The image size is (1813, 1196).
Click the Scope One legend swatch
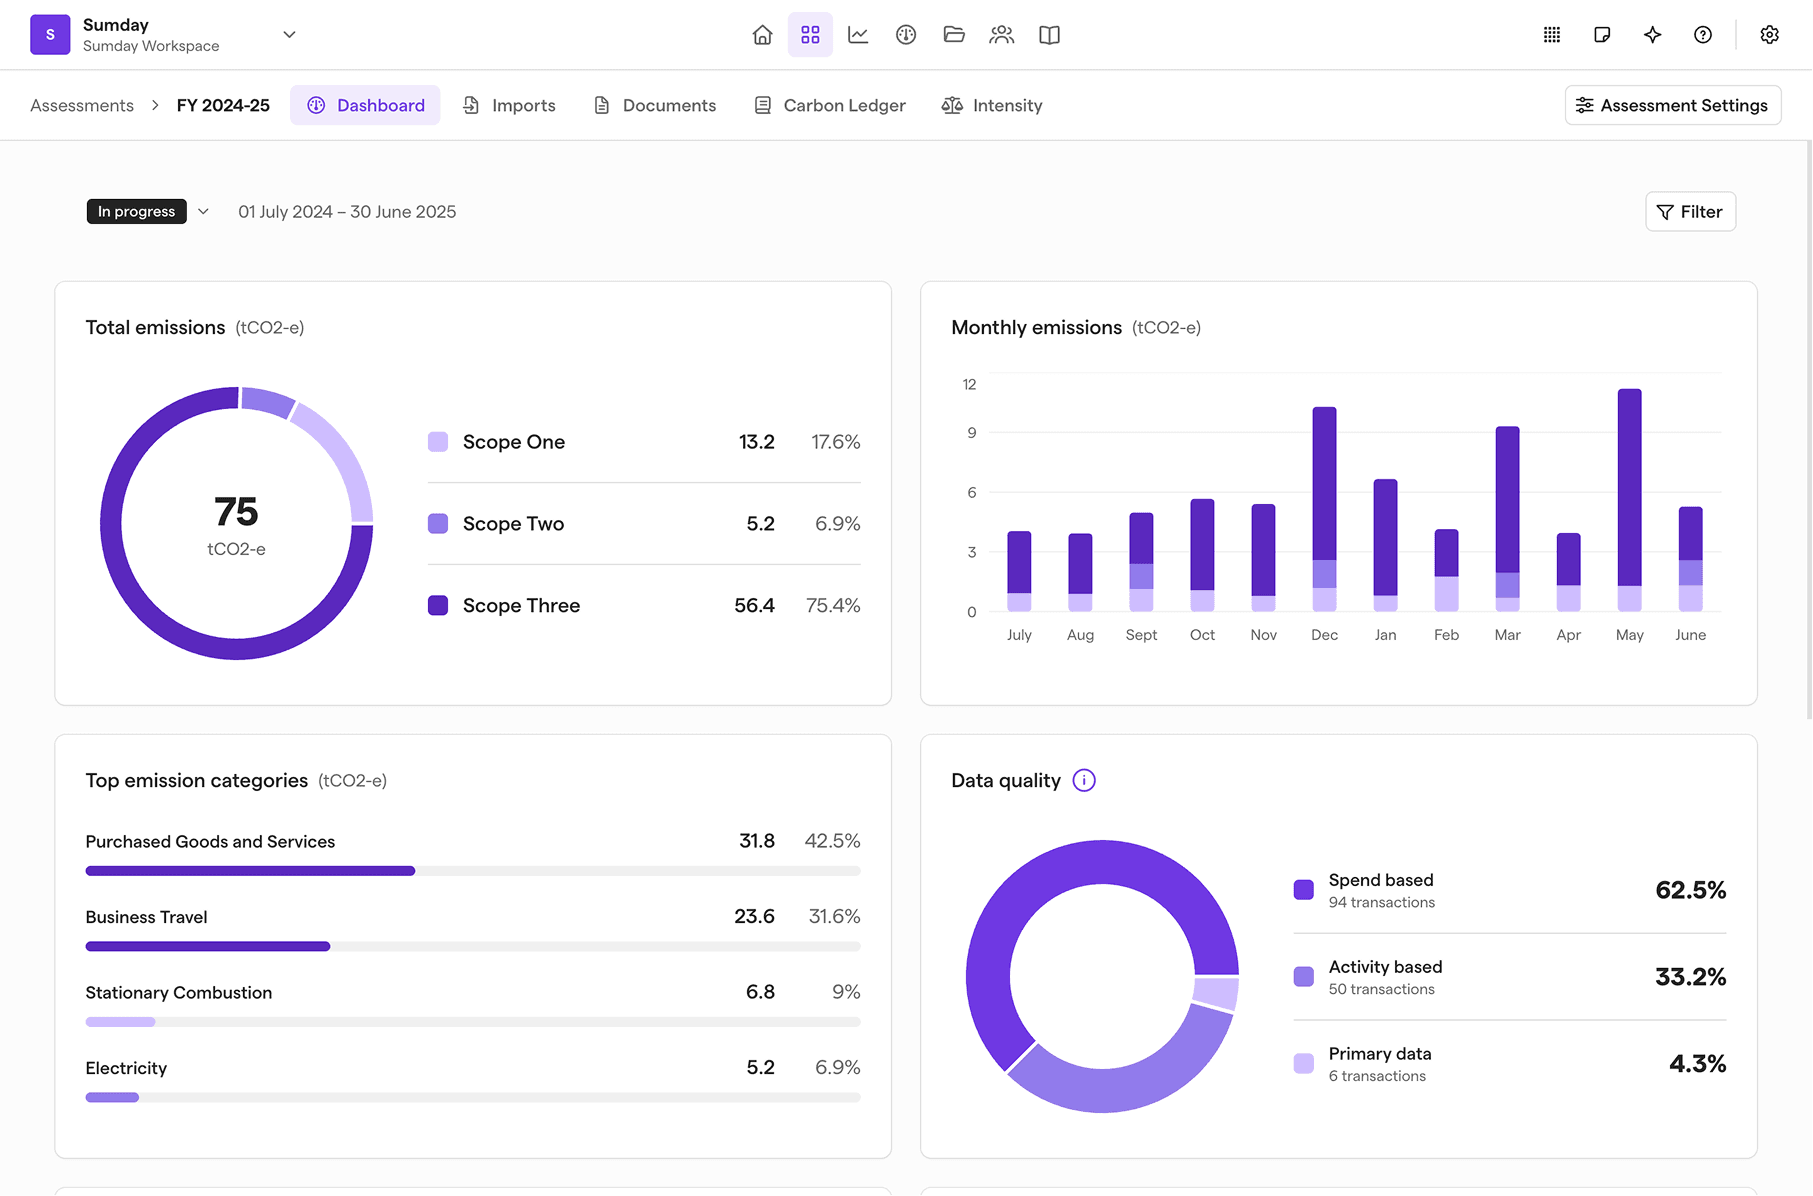coord(438,442)
